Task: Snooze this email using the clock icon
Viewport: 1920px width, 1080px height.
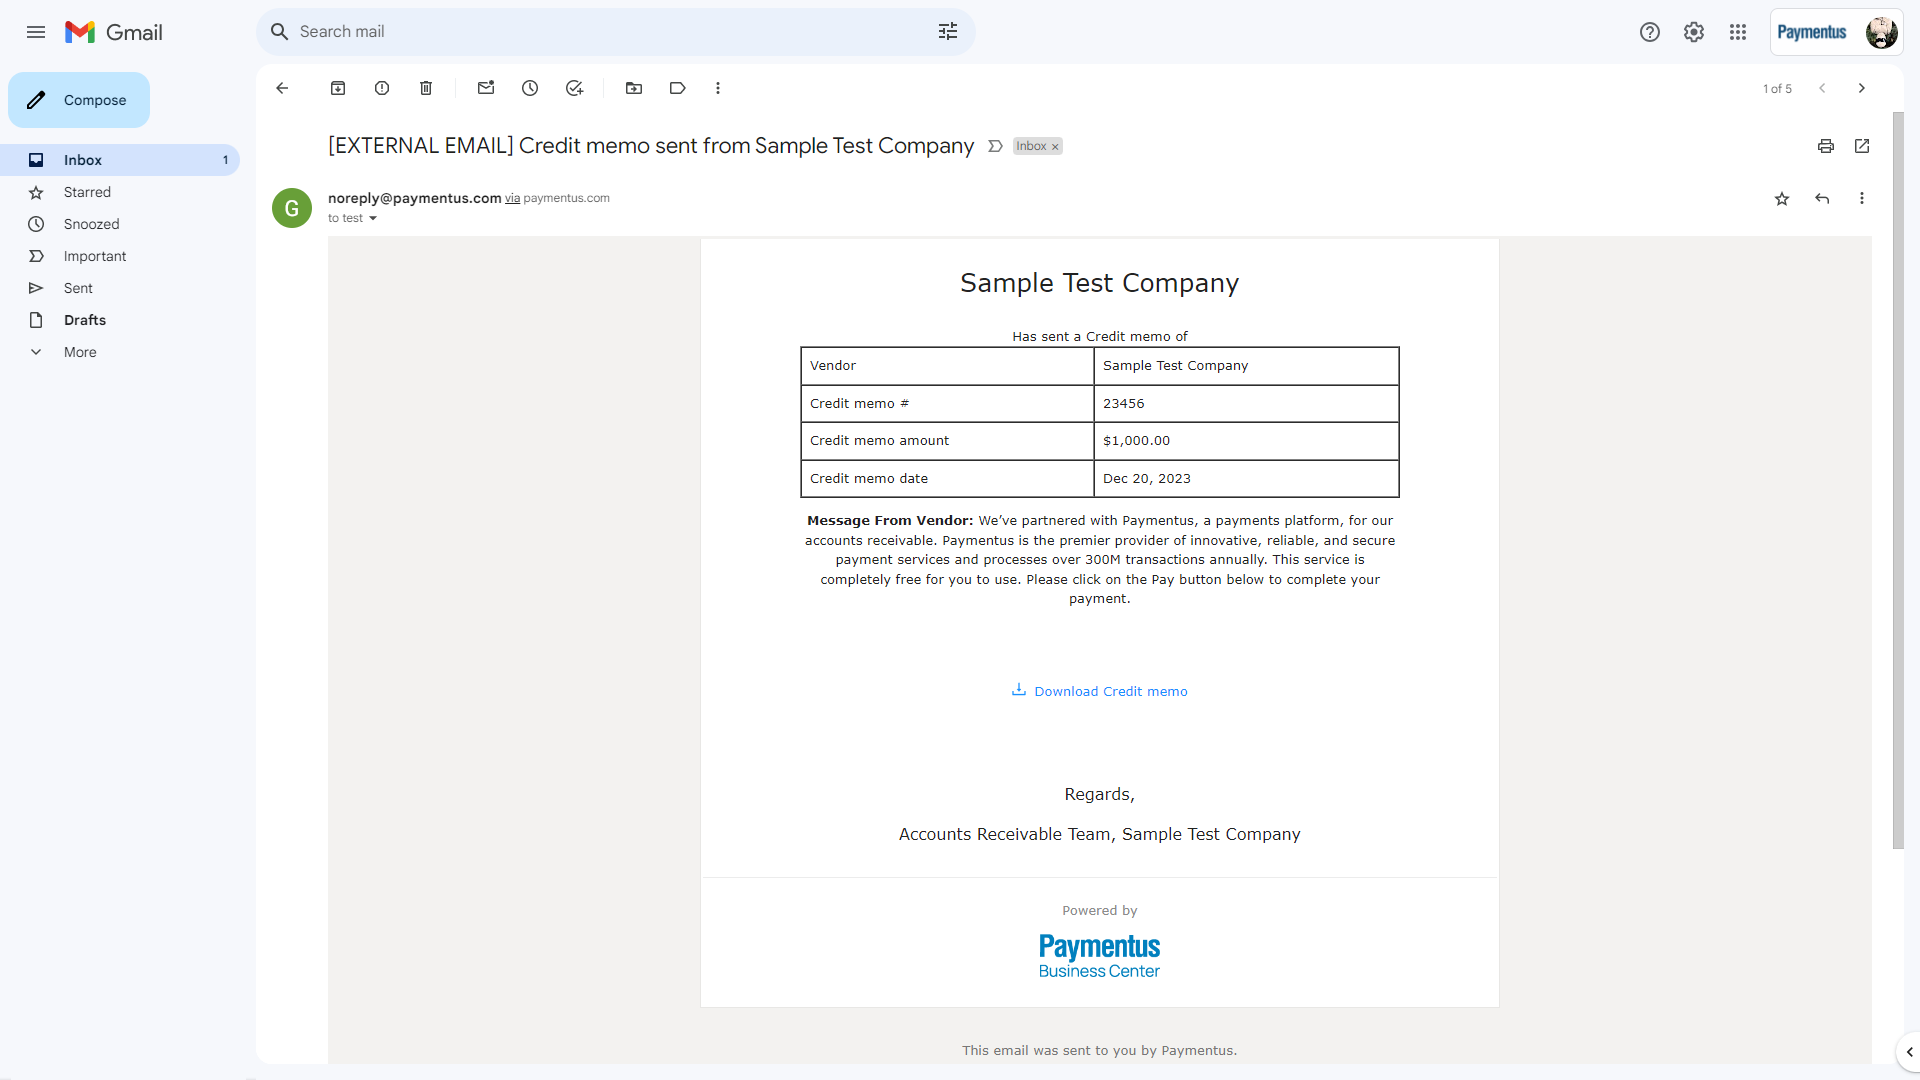Action: 530,88
